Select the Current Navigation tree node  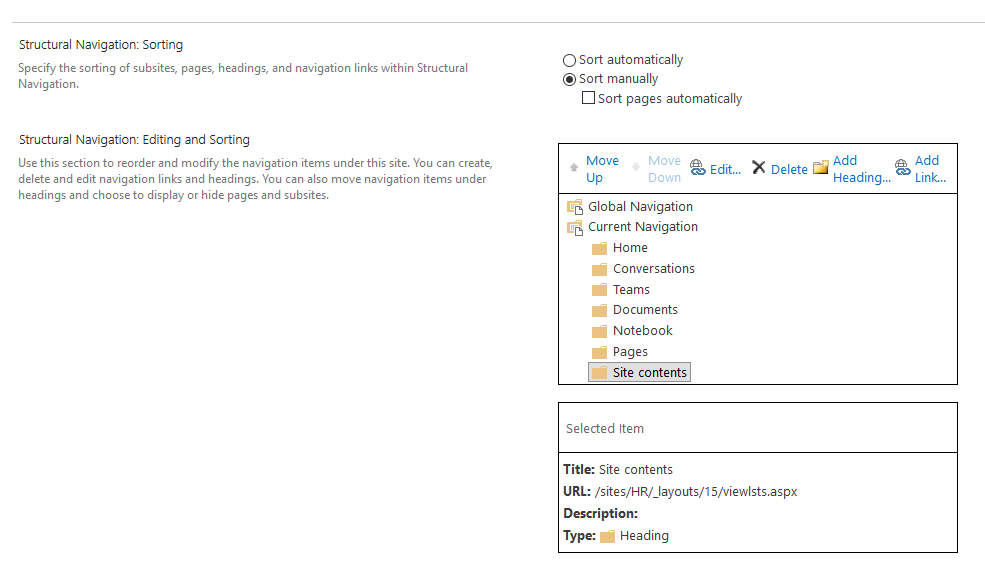[643, 227]
